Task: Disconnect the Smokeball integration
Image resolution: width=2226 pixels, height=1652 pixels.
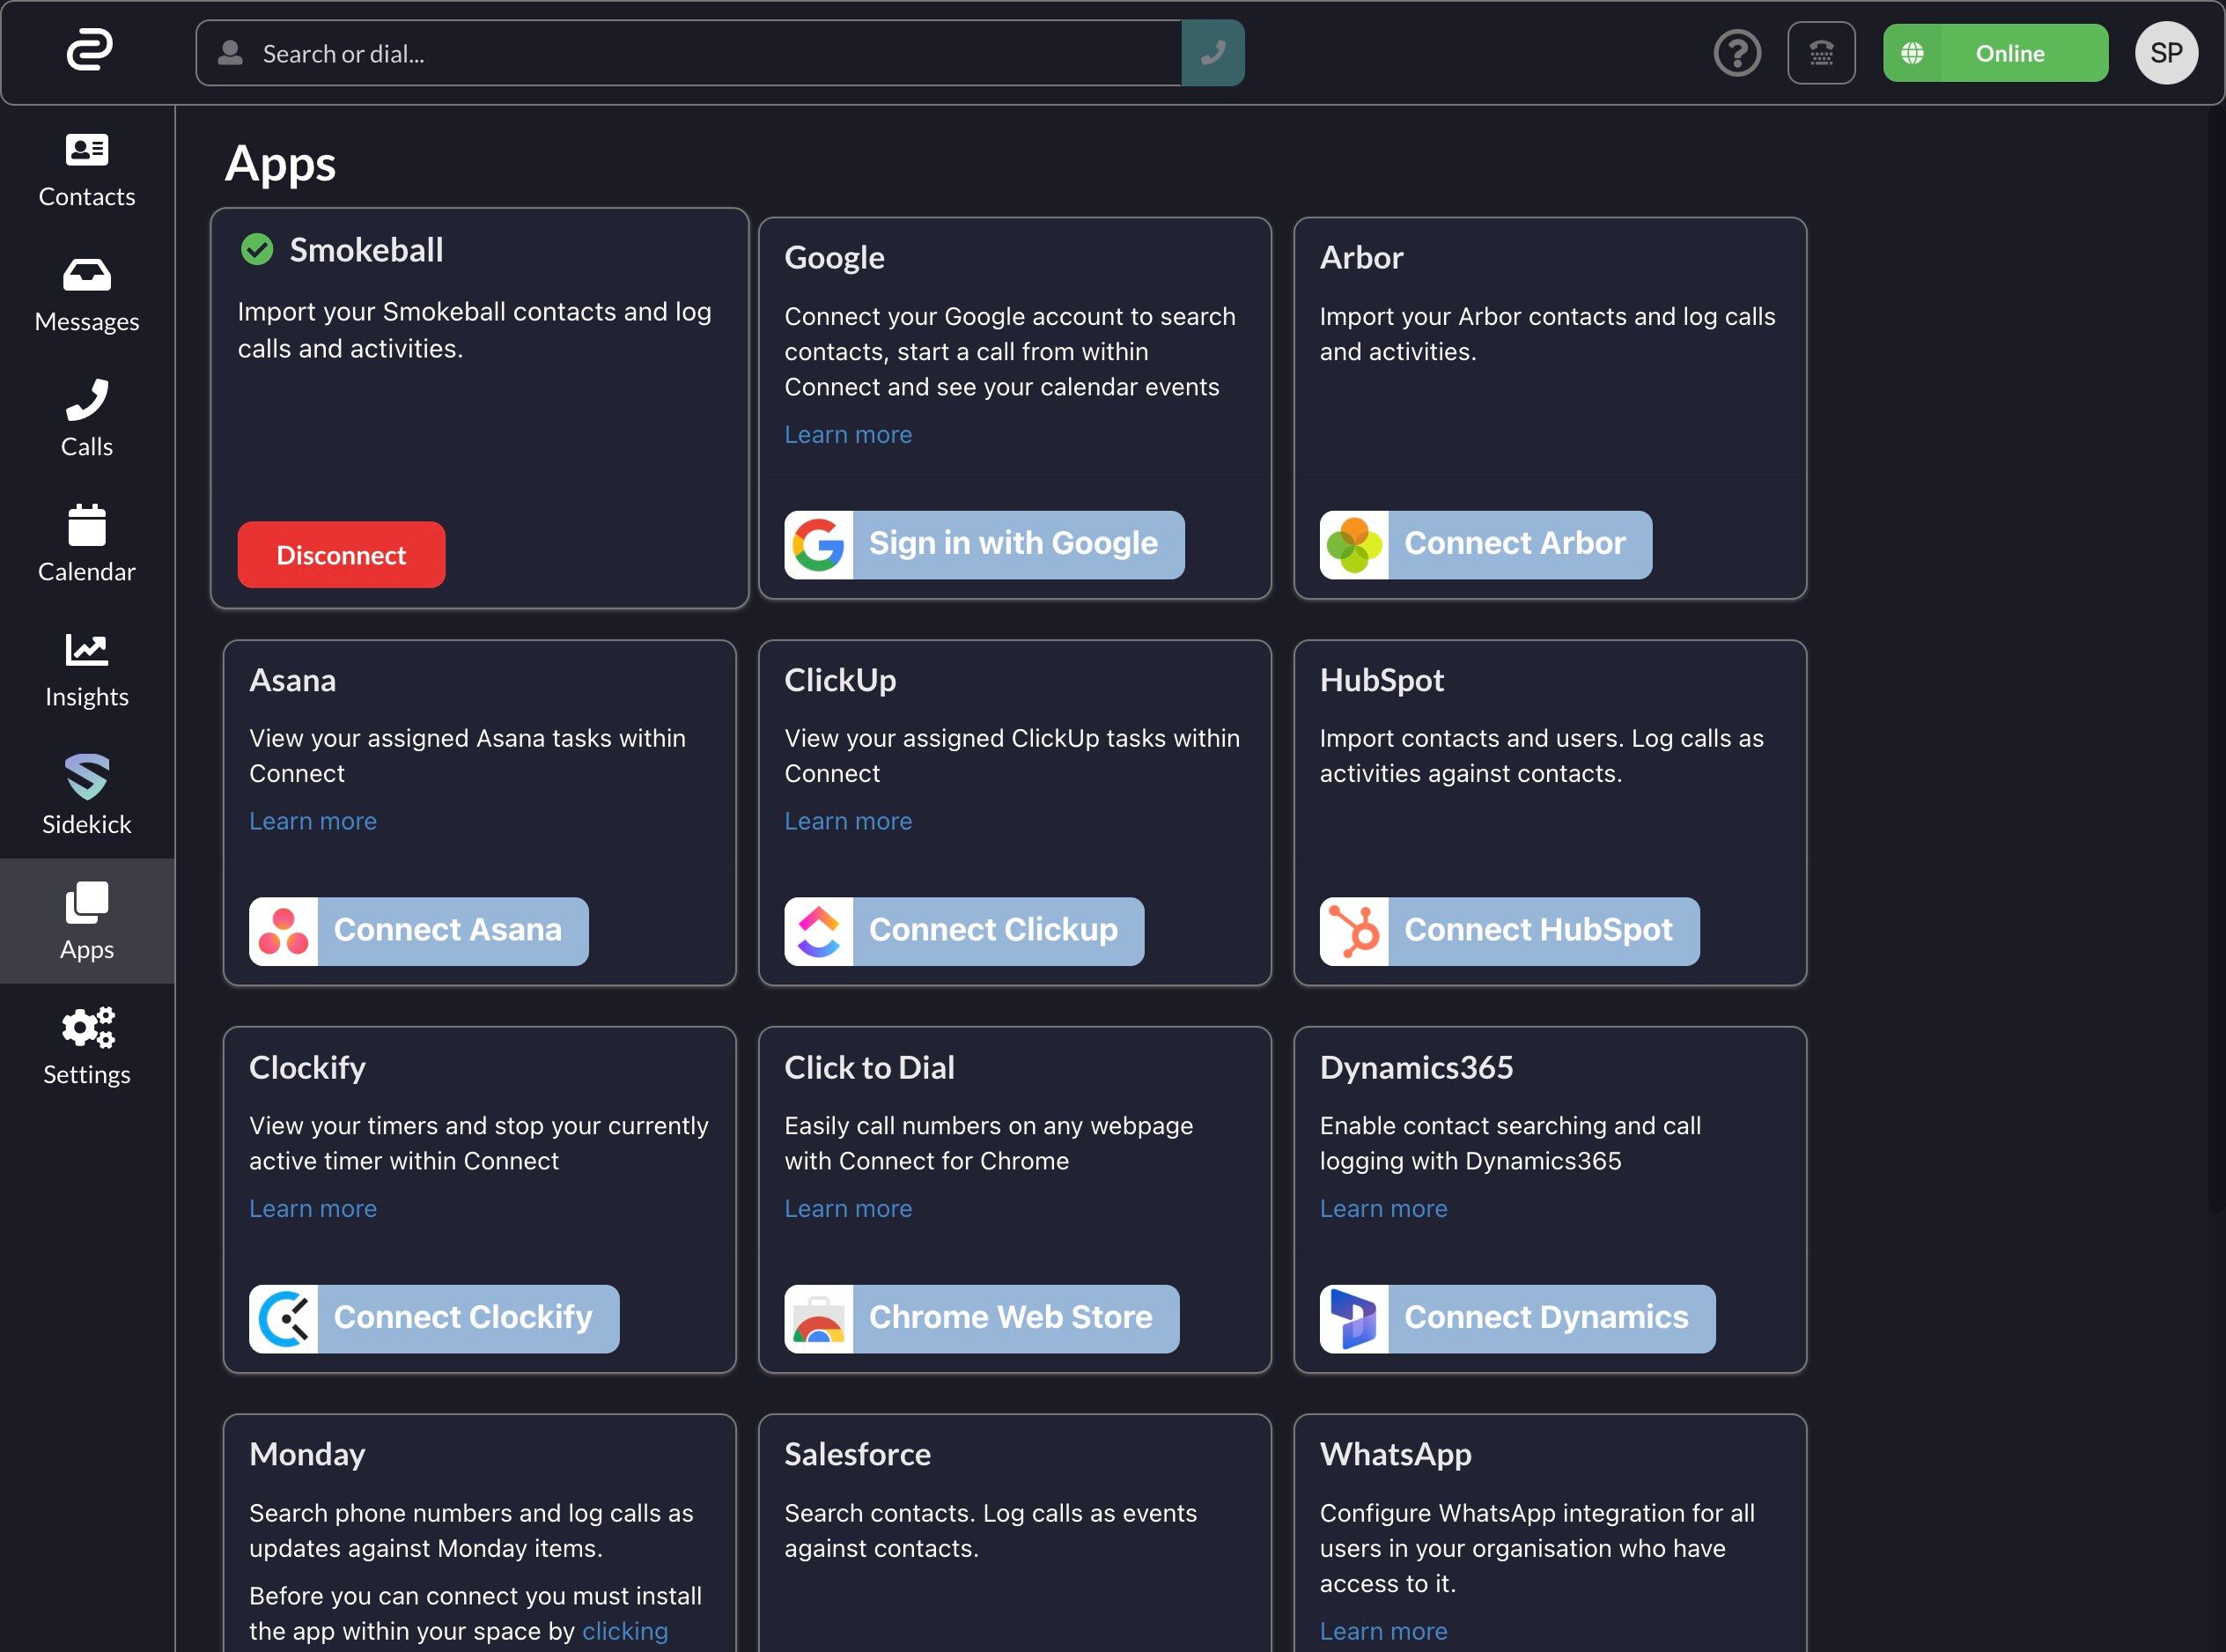Action: coord(341,555)
